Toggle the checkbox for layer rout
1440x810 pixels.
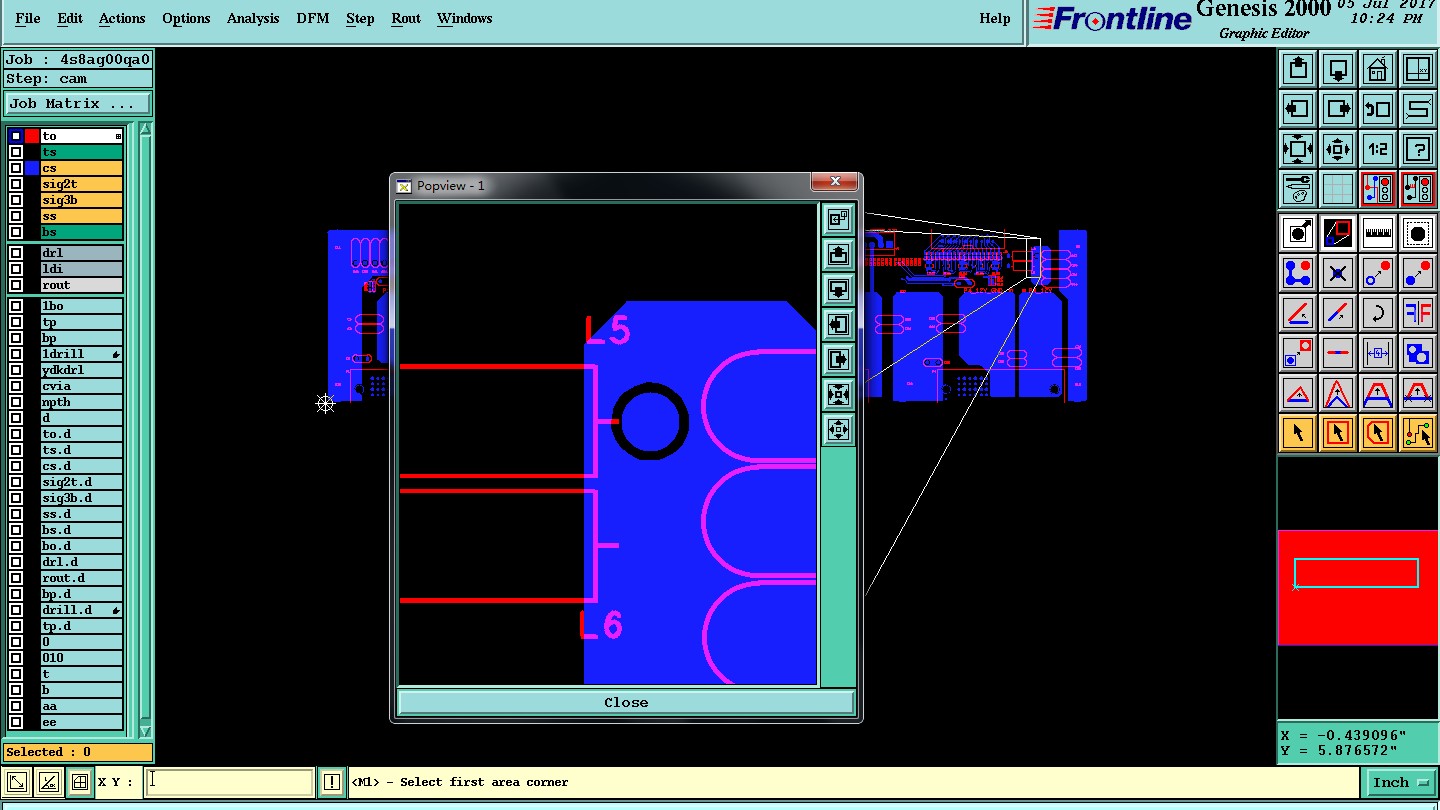(x=16, y=285)
